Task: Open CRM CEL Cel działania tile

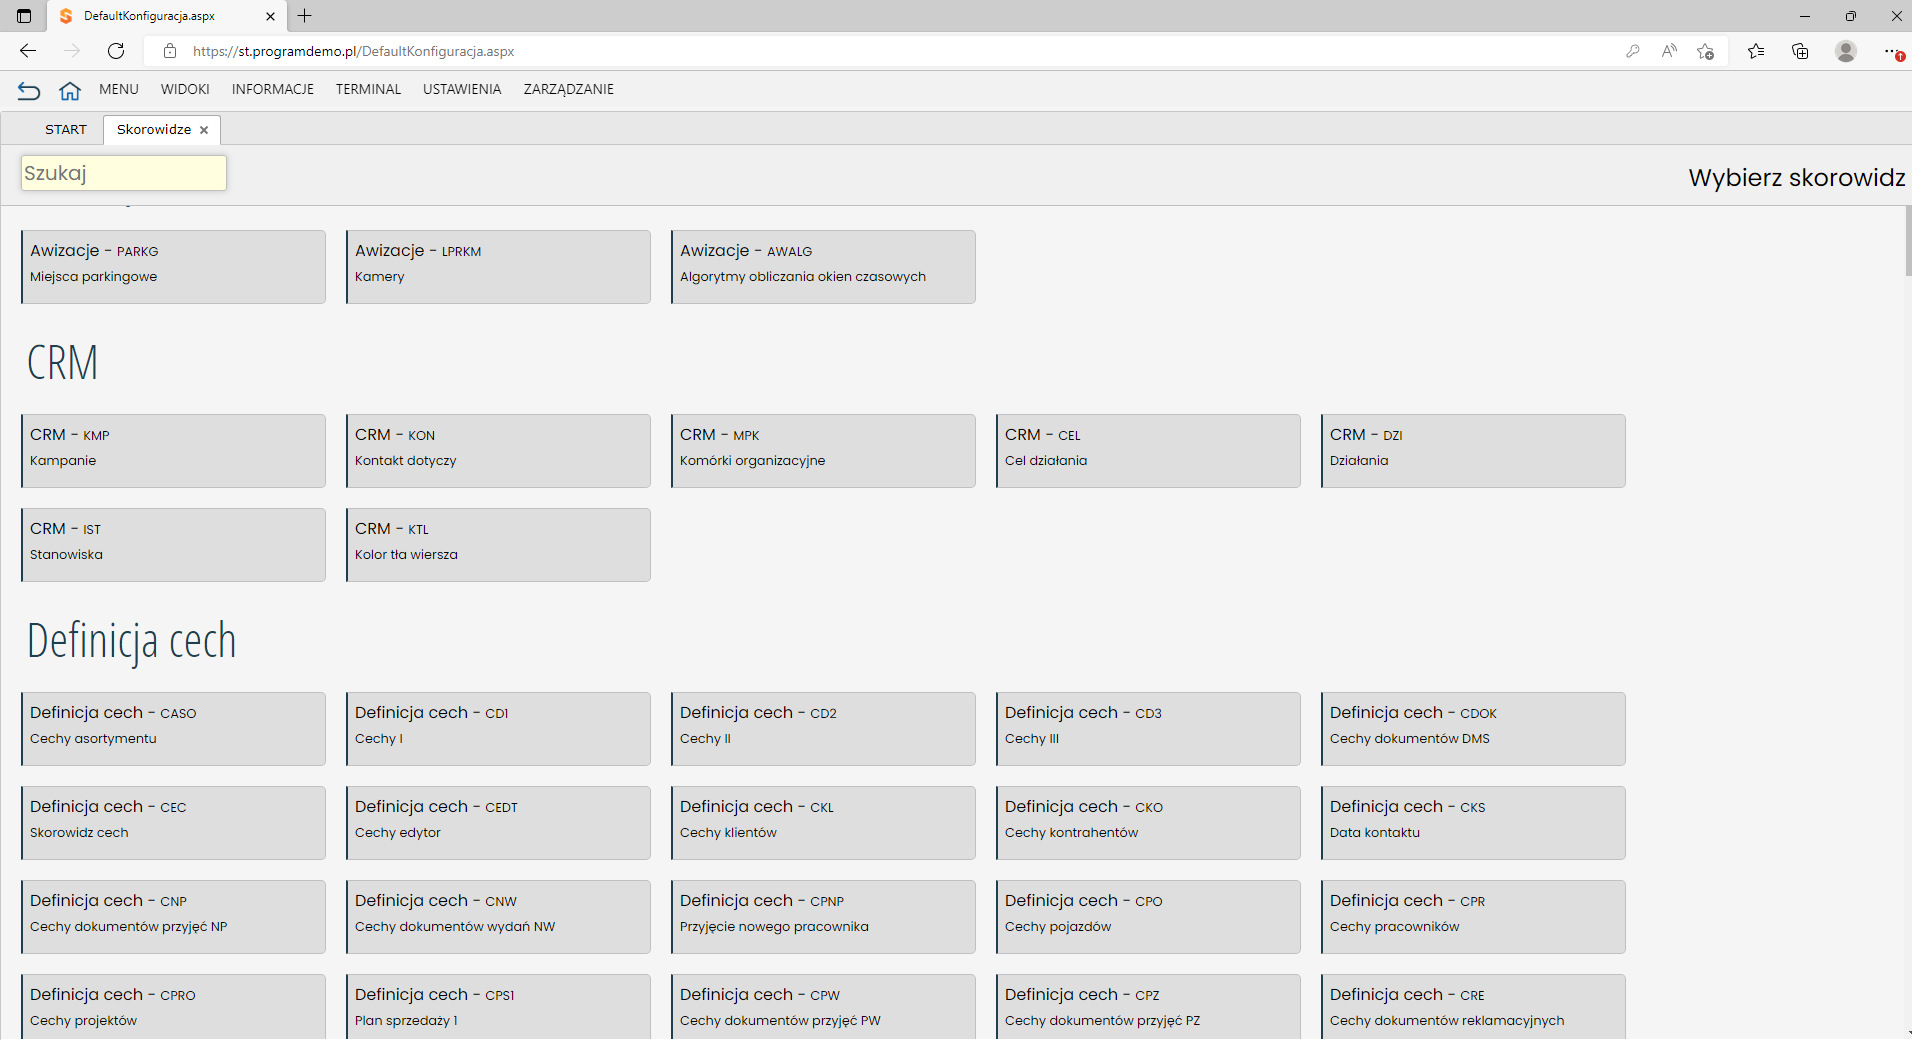Action: [x=1148, y=451]
